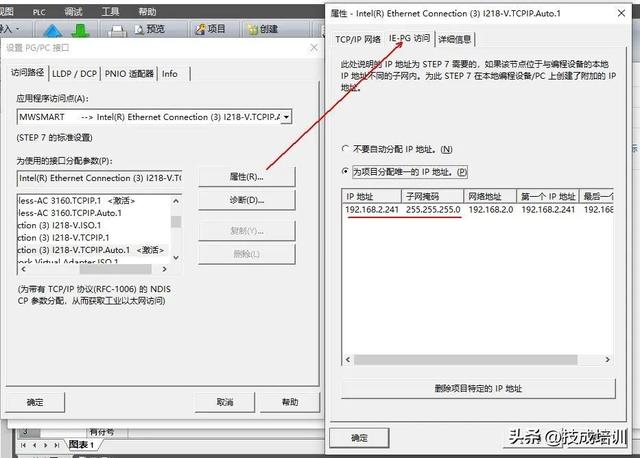Click the interface list's horizontal scrollbar thumb
This screenshot has width=640, height=458.
pos(116,269)
